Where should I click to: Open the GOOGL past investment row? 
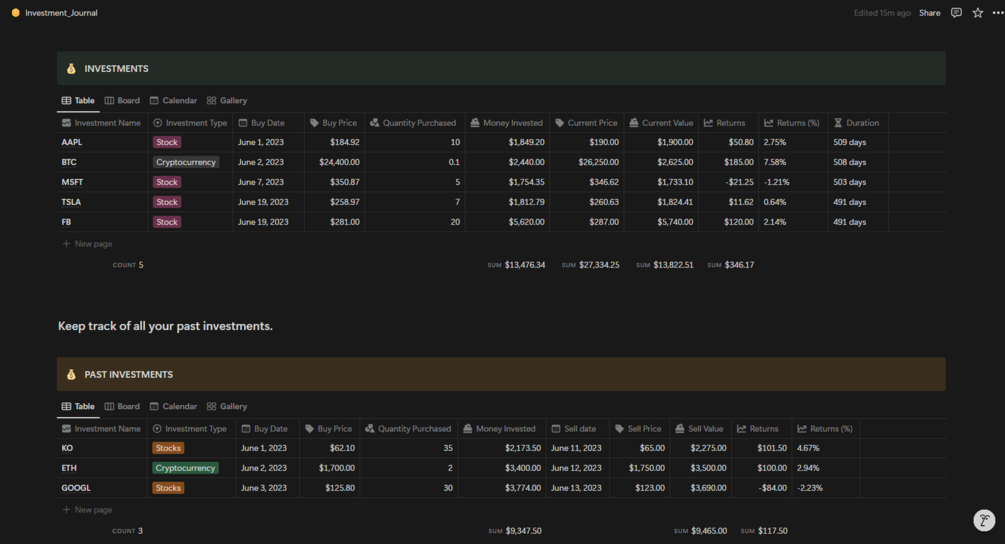(x=76, y=488)
